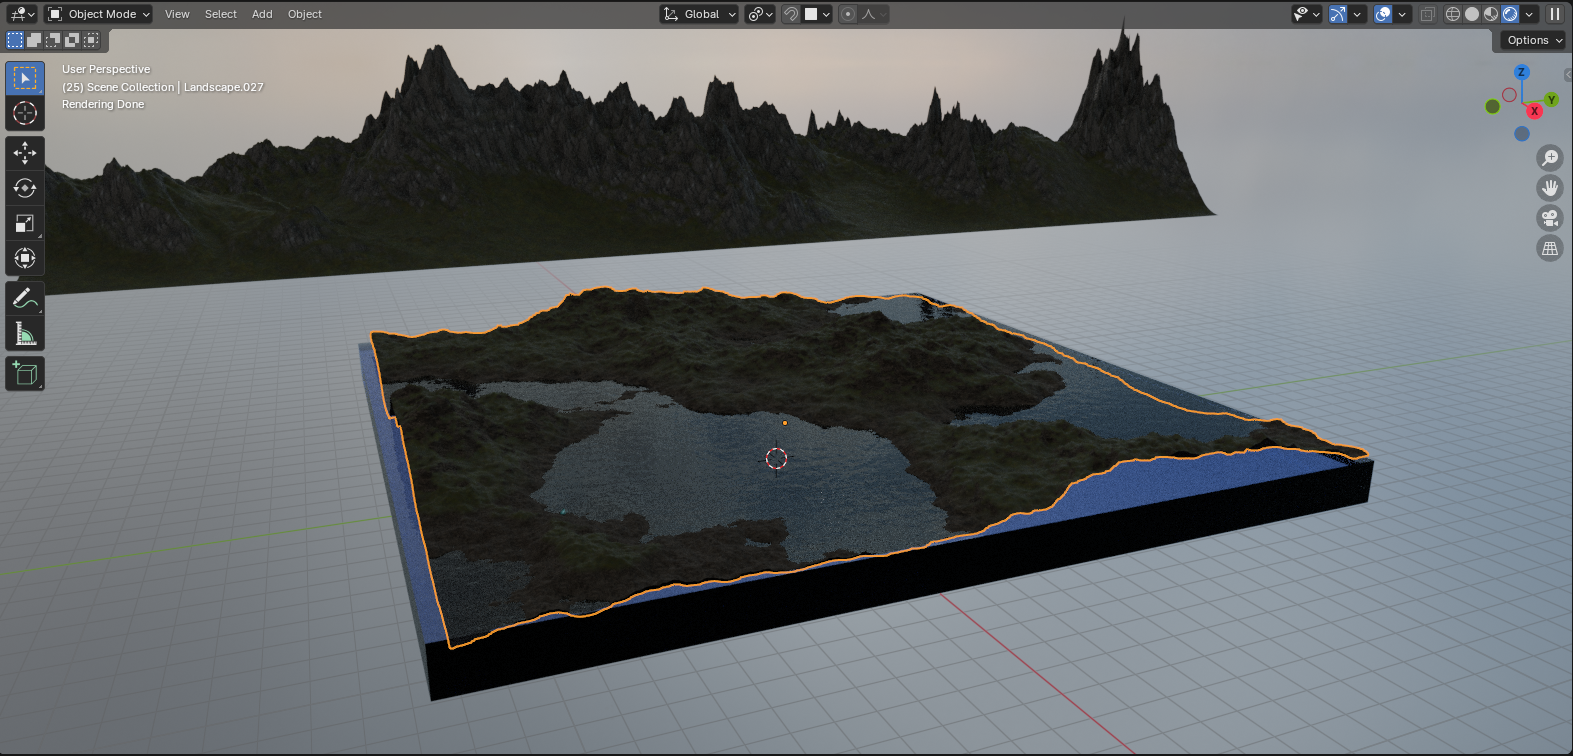Image resolution: width=1573 pixels, height=756 pixels.
Task: Click the negative Y axis gizmo circle
Action: click(x=1493, y=106)
